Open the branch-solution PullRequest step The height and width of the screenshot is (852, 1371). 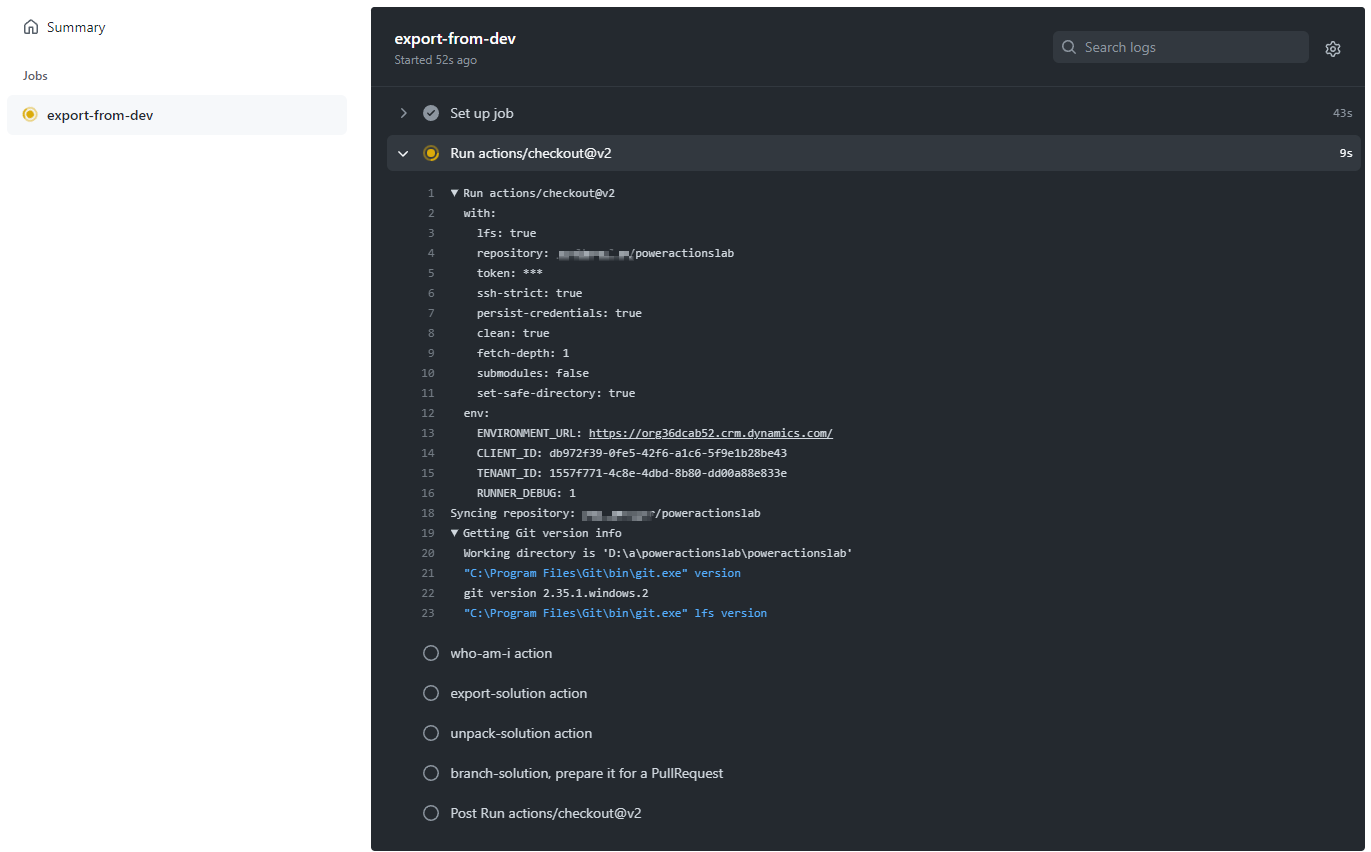pyautogui.click(x=587, y=773)
